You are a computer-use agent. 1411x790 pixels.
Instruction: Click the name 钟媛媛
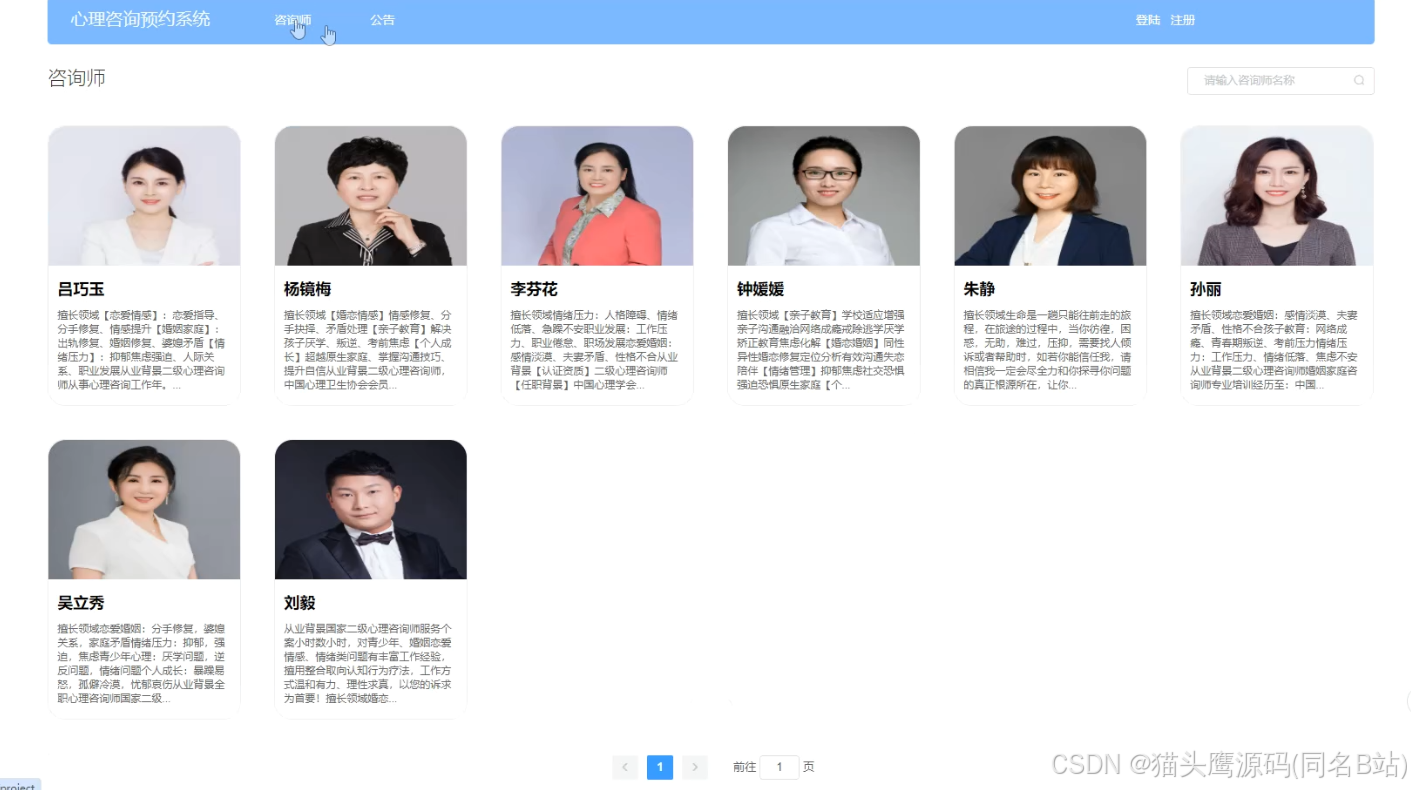760,289
